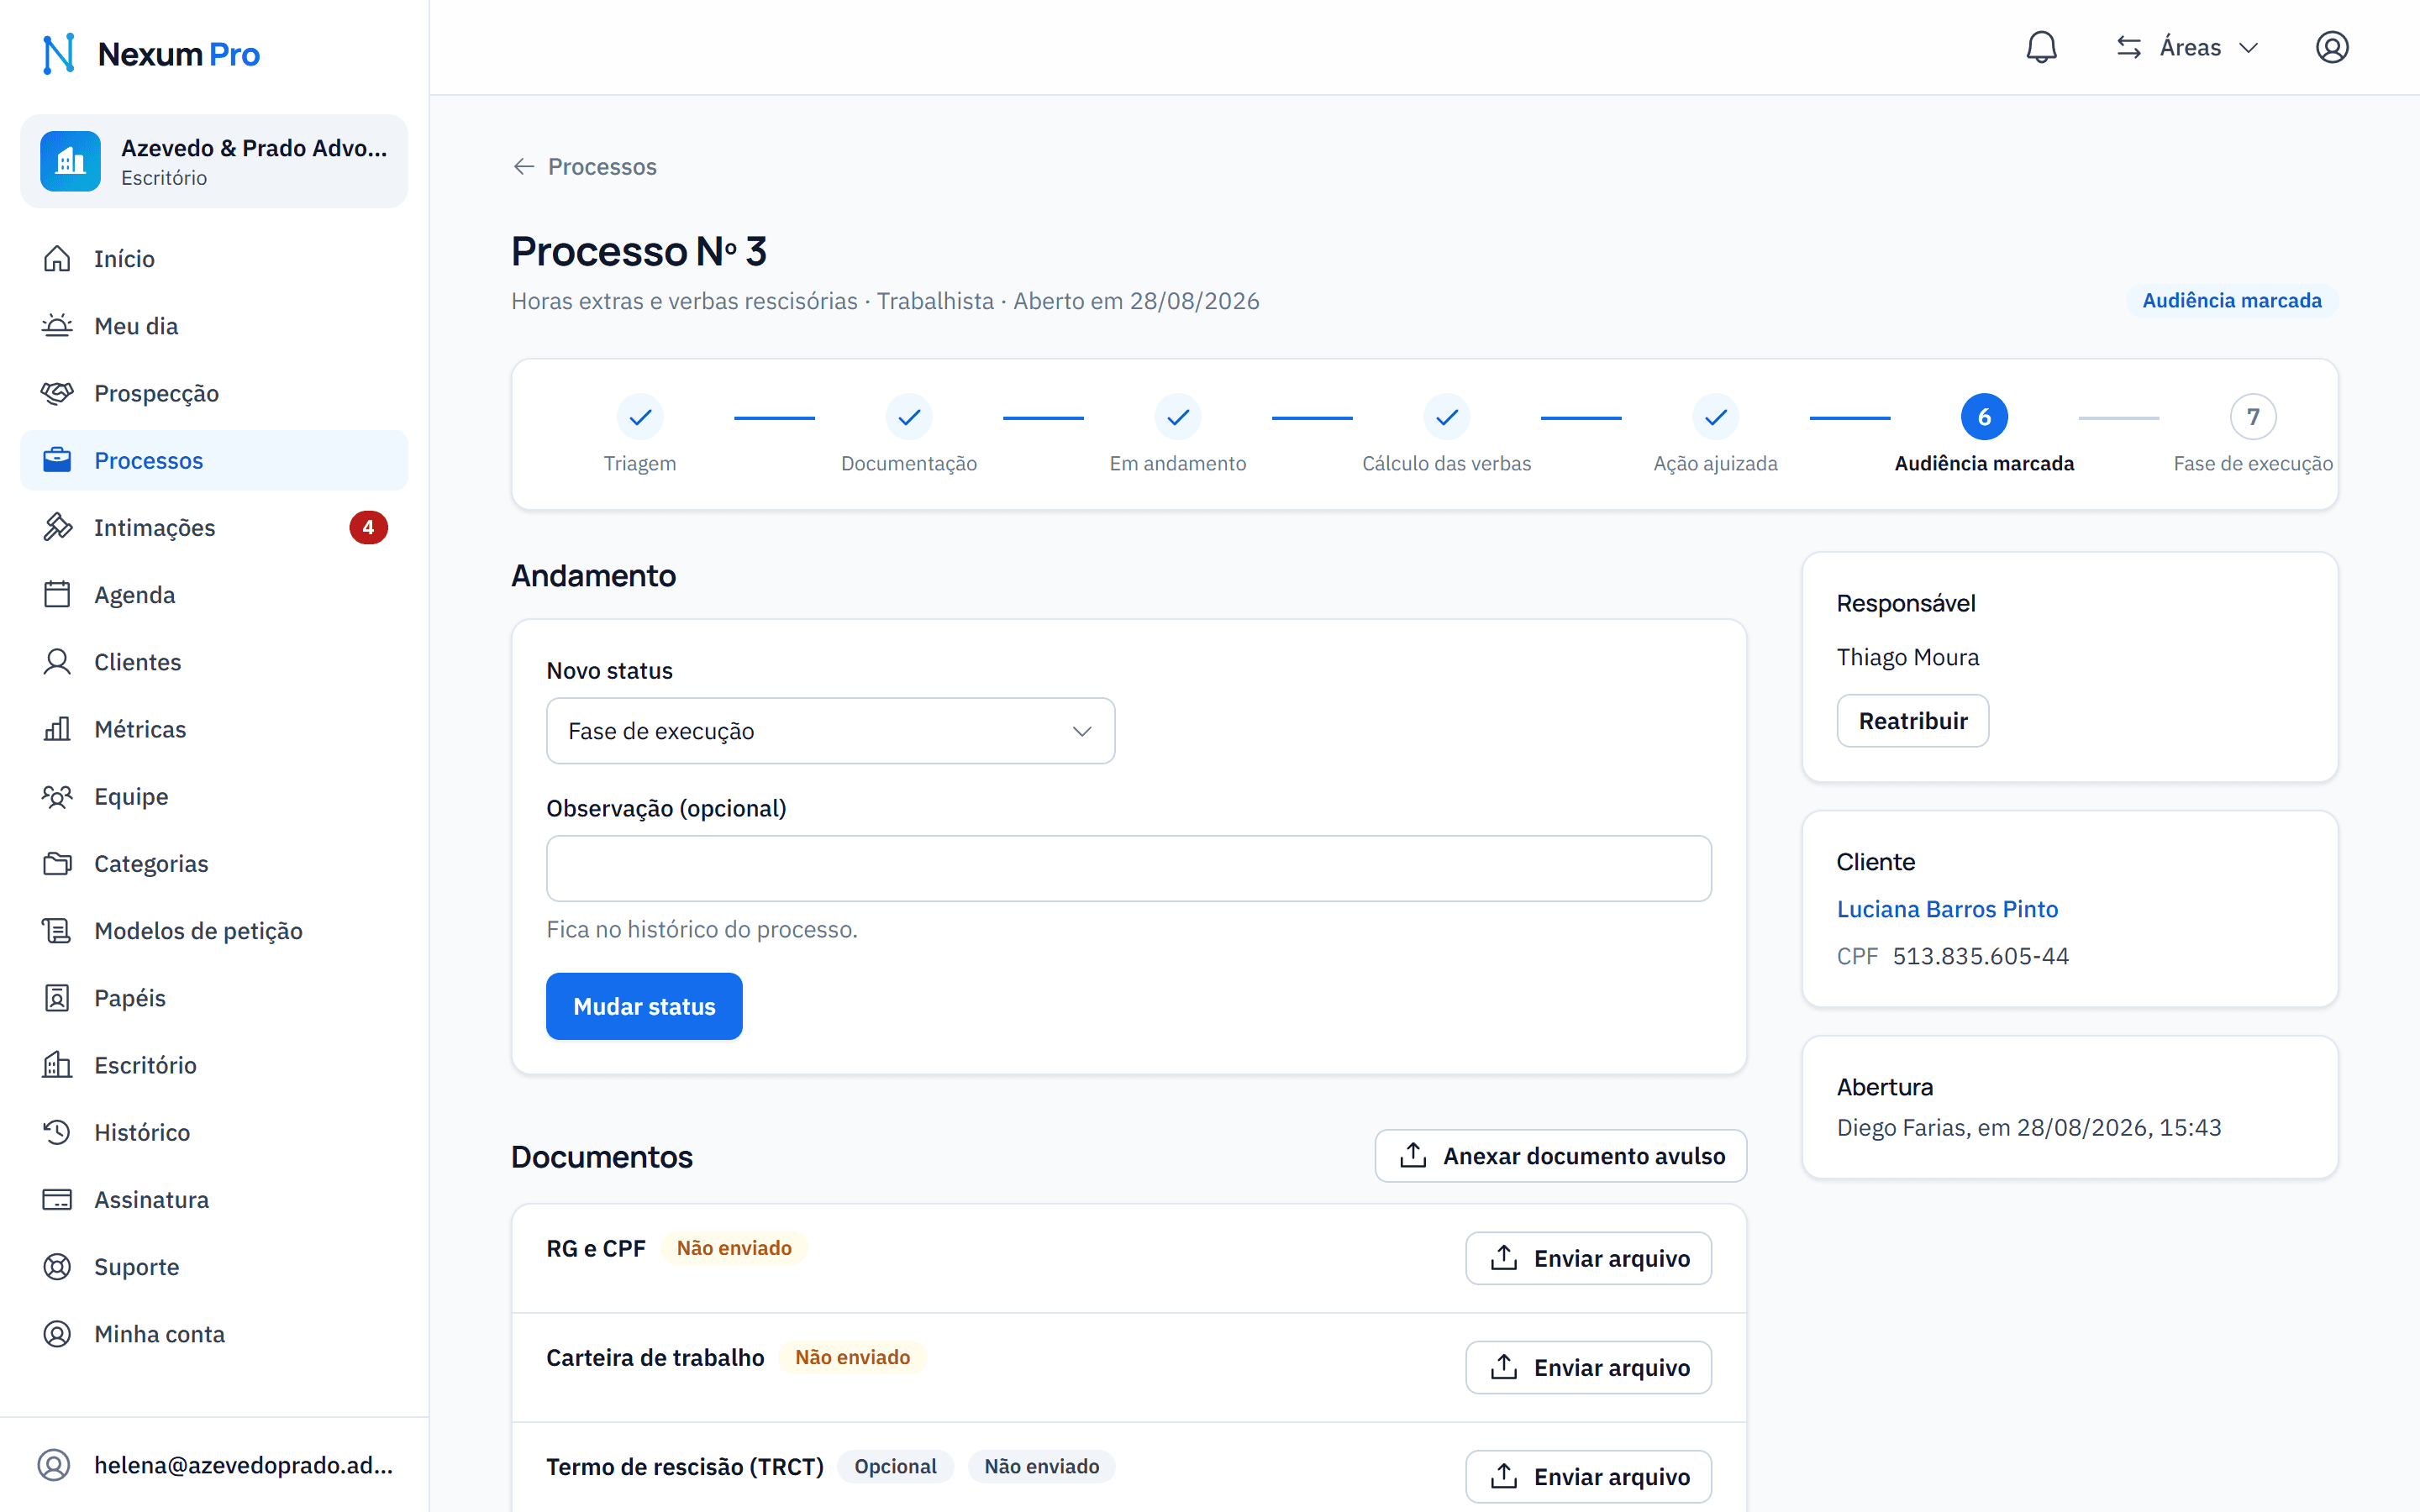Click the Cálculo das verbas step
The width and height of the screenshot is (2420, 1512).
(x=1447, y=417)
